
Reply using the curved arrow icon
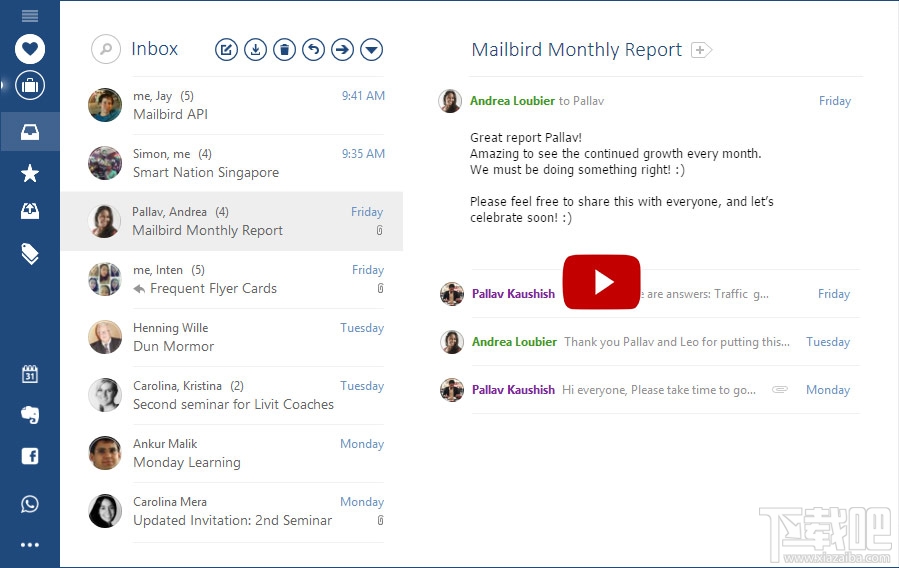tap(314, 50)
